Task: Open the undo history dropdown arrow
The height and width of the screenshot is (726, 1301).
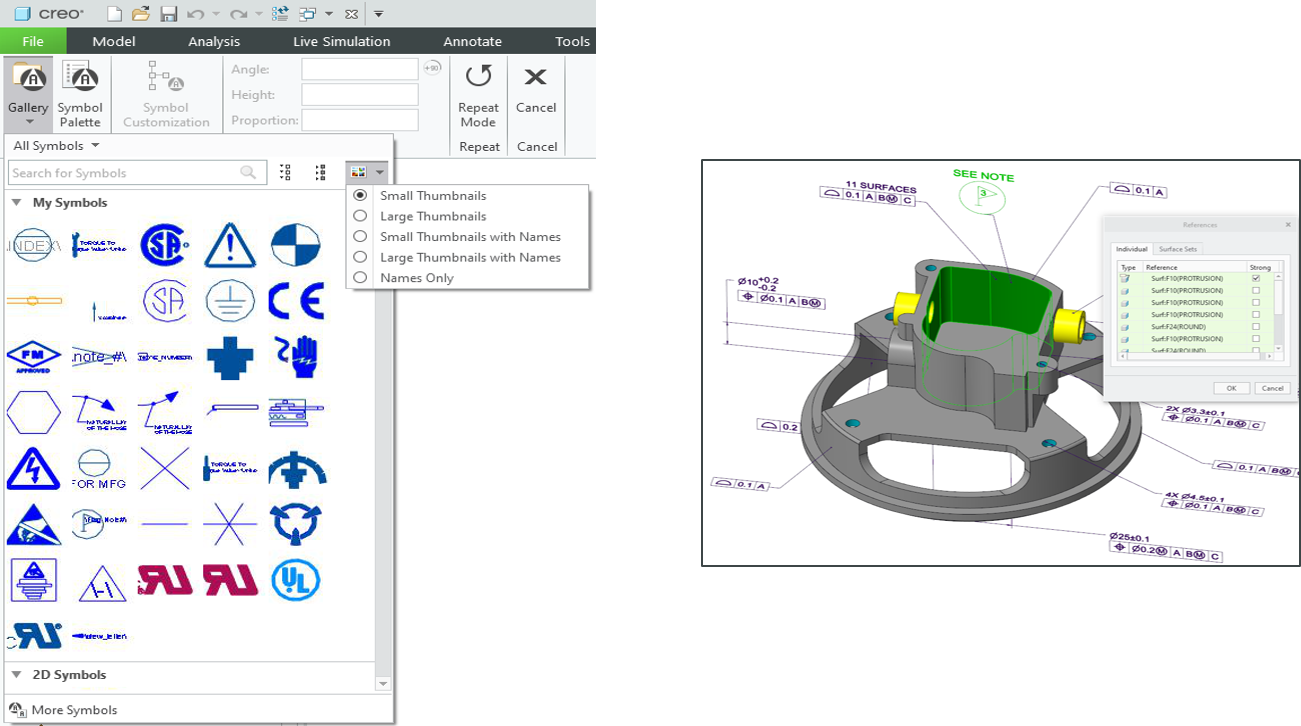Action: (x=216, y=14)
